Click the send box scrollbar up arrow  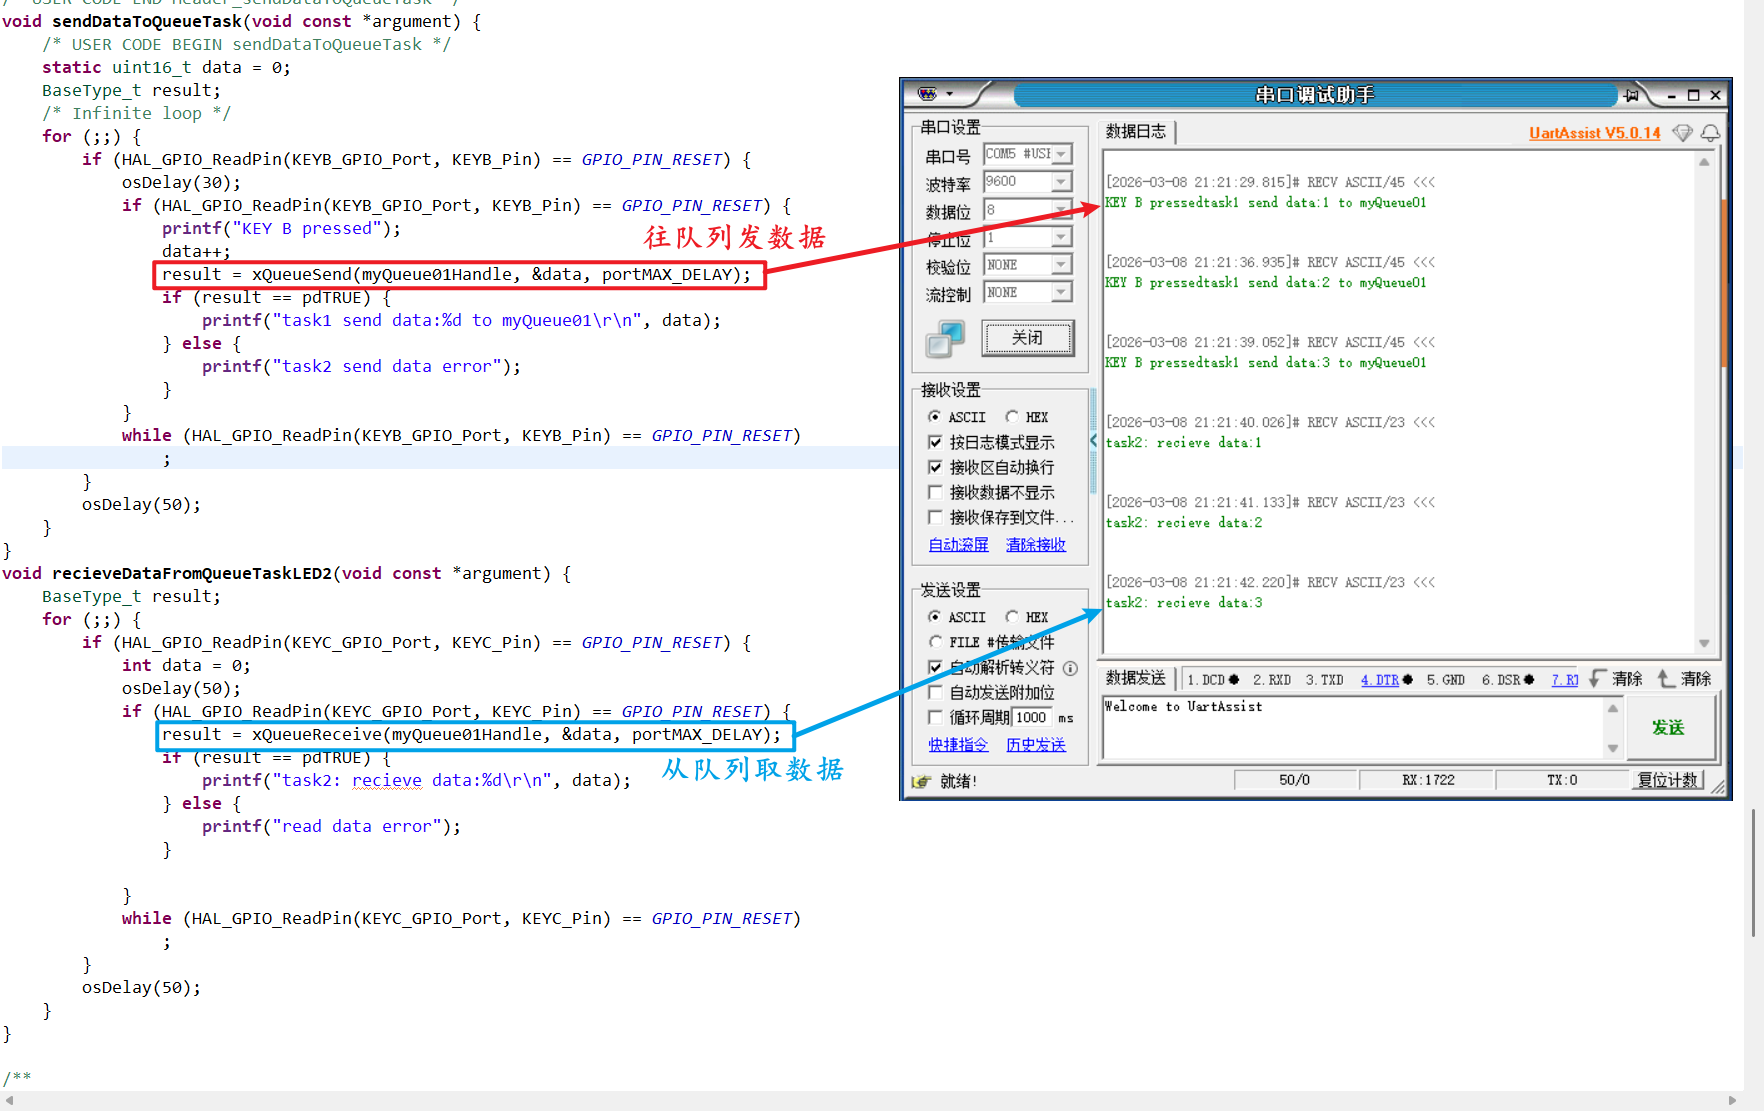coord(1613,708)
